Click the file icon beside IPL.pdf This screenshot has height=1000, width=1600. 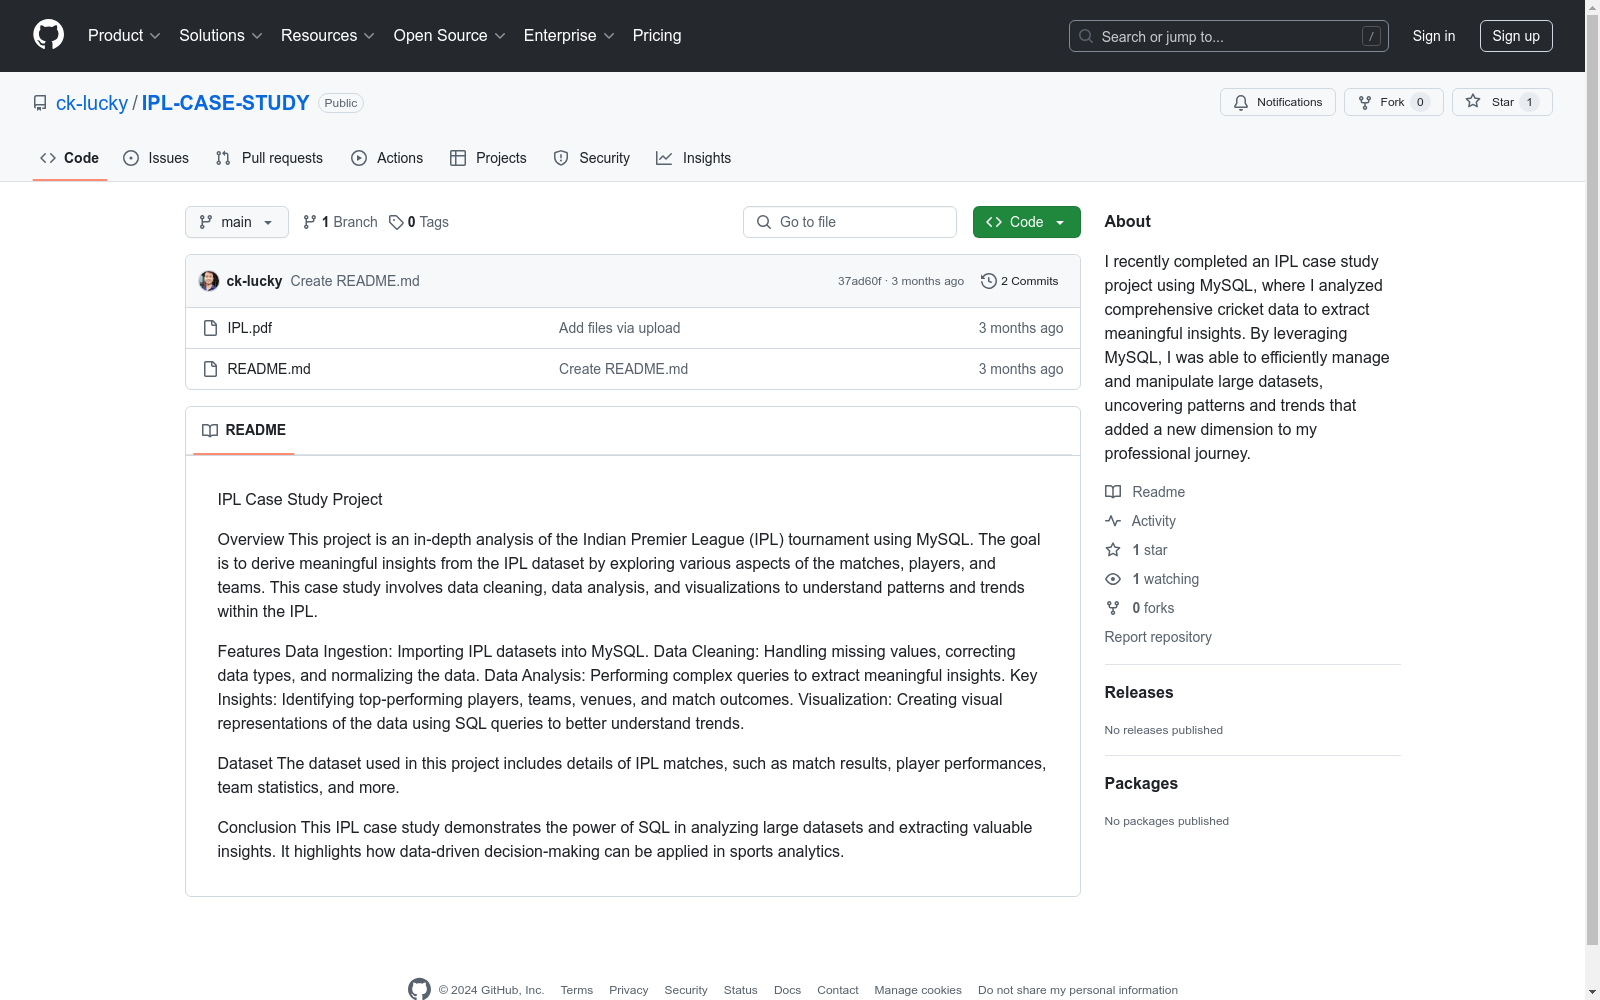point(210,328)
